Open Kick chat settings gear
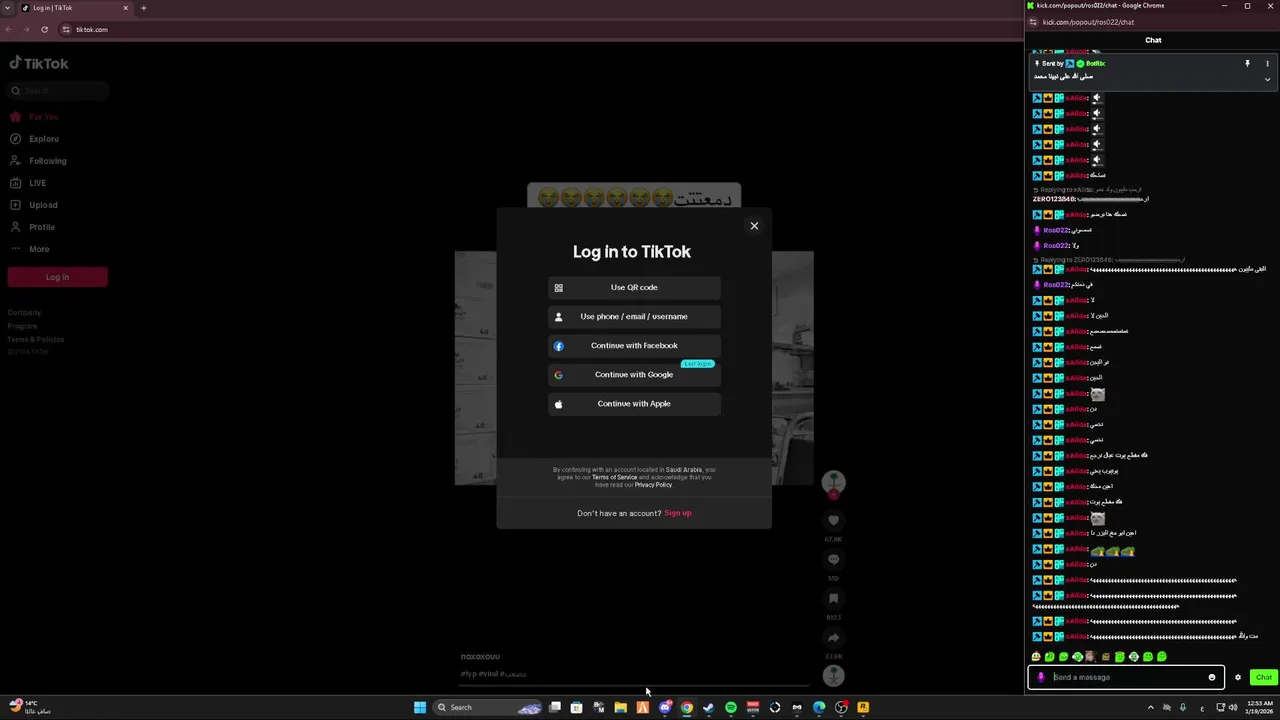This screenshot has height=720, width=1280. click(1238, 677)
